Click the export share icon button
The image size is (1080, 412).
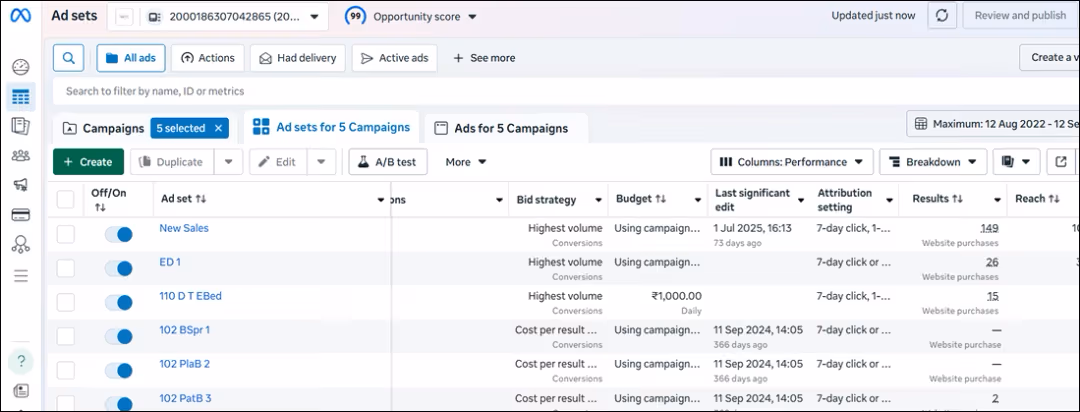[1061, 162]
